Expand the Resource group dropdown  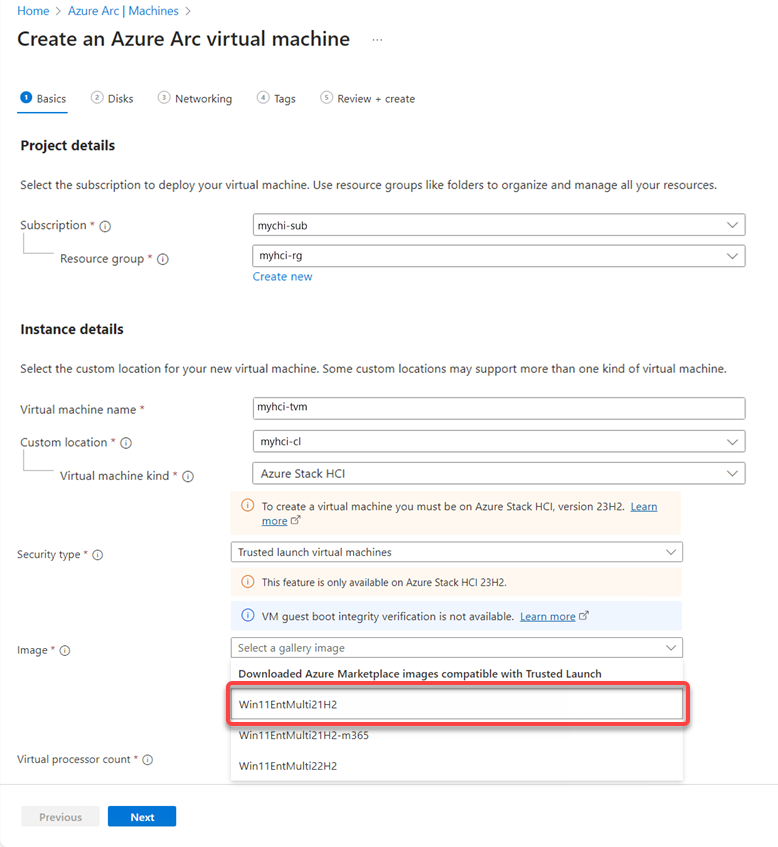499,256
